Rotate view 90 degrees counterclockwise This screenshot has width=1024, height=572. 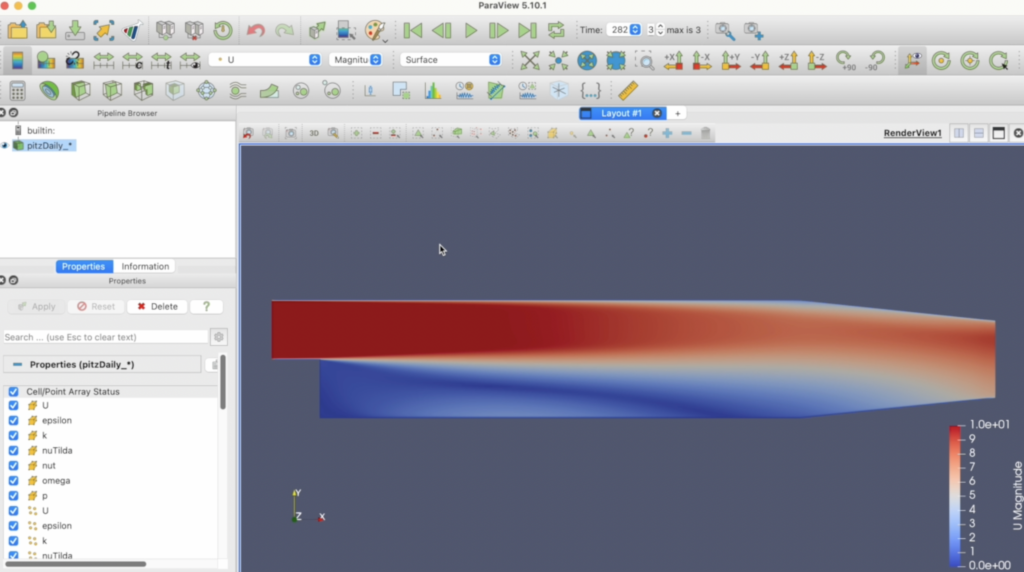[874, 60]
